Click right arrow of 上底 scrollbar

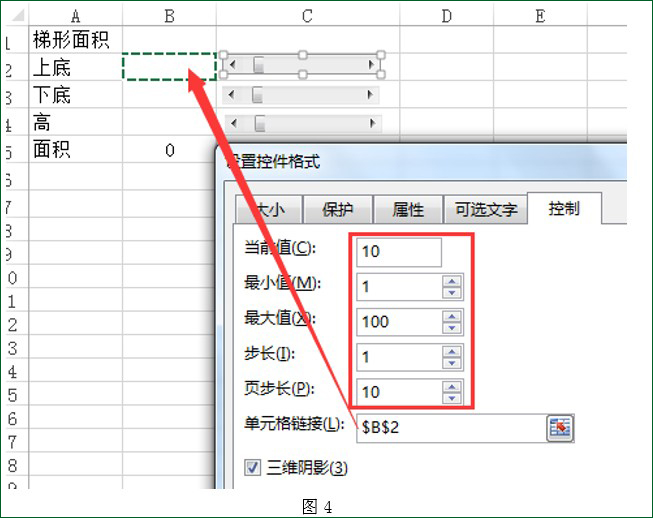371,65
